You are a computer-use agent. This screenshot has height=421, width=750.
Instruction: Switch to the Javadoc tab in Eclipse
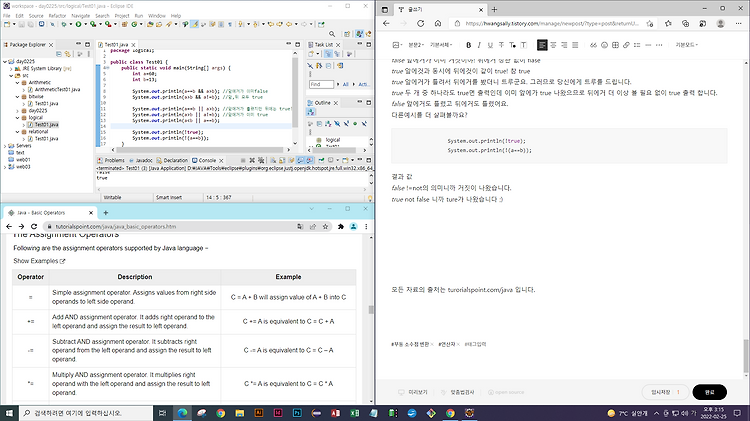(x=141, y=160)
